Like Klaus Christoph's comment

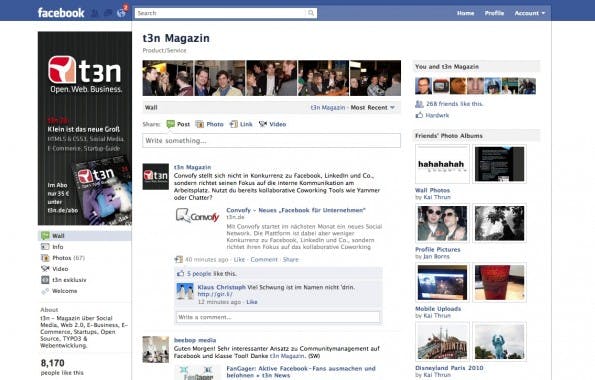[x=252, y=302]
